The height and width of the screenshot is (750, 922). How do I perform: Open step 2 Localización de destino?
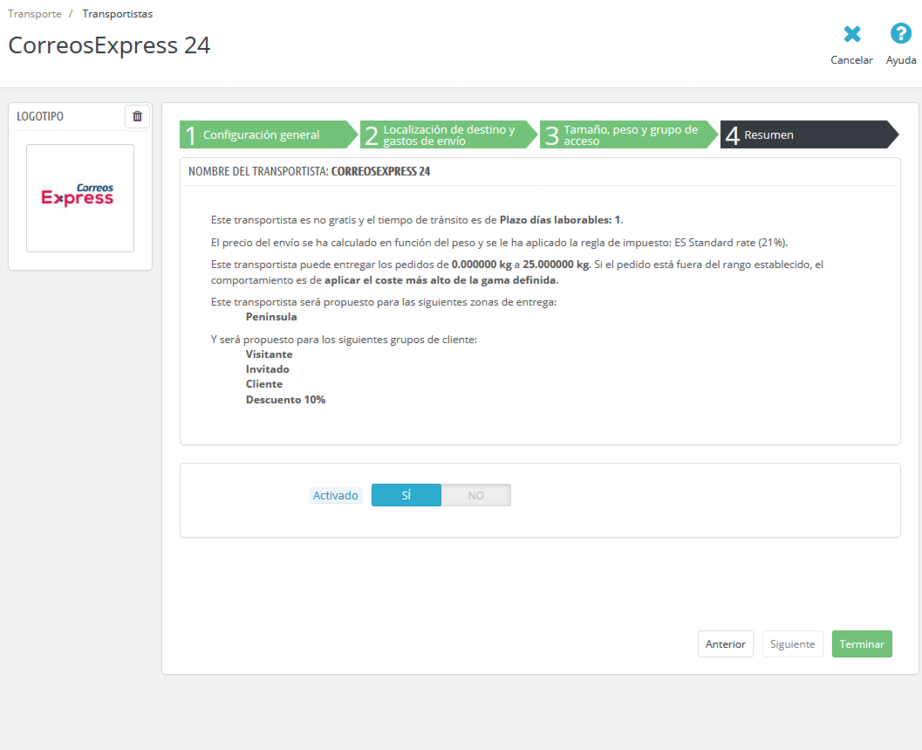[445, 134]
